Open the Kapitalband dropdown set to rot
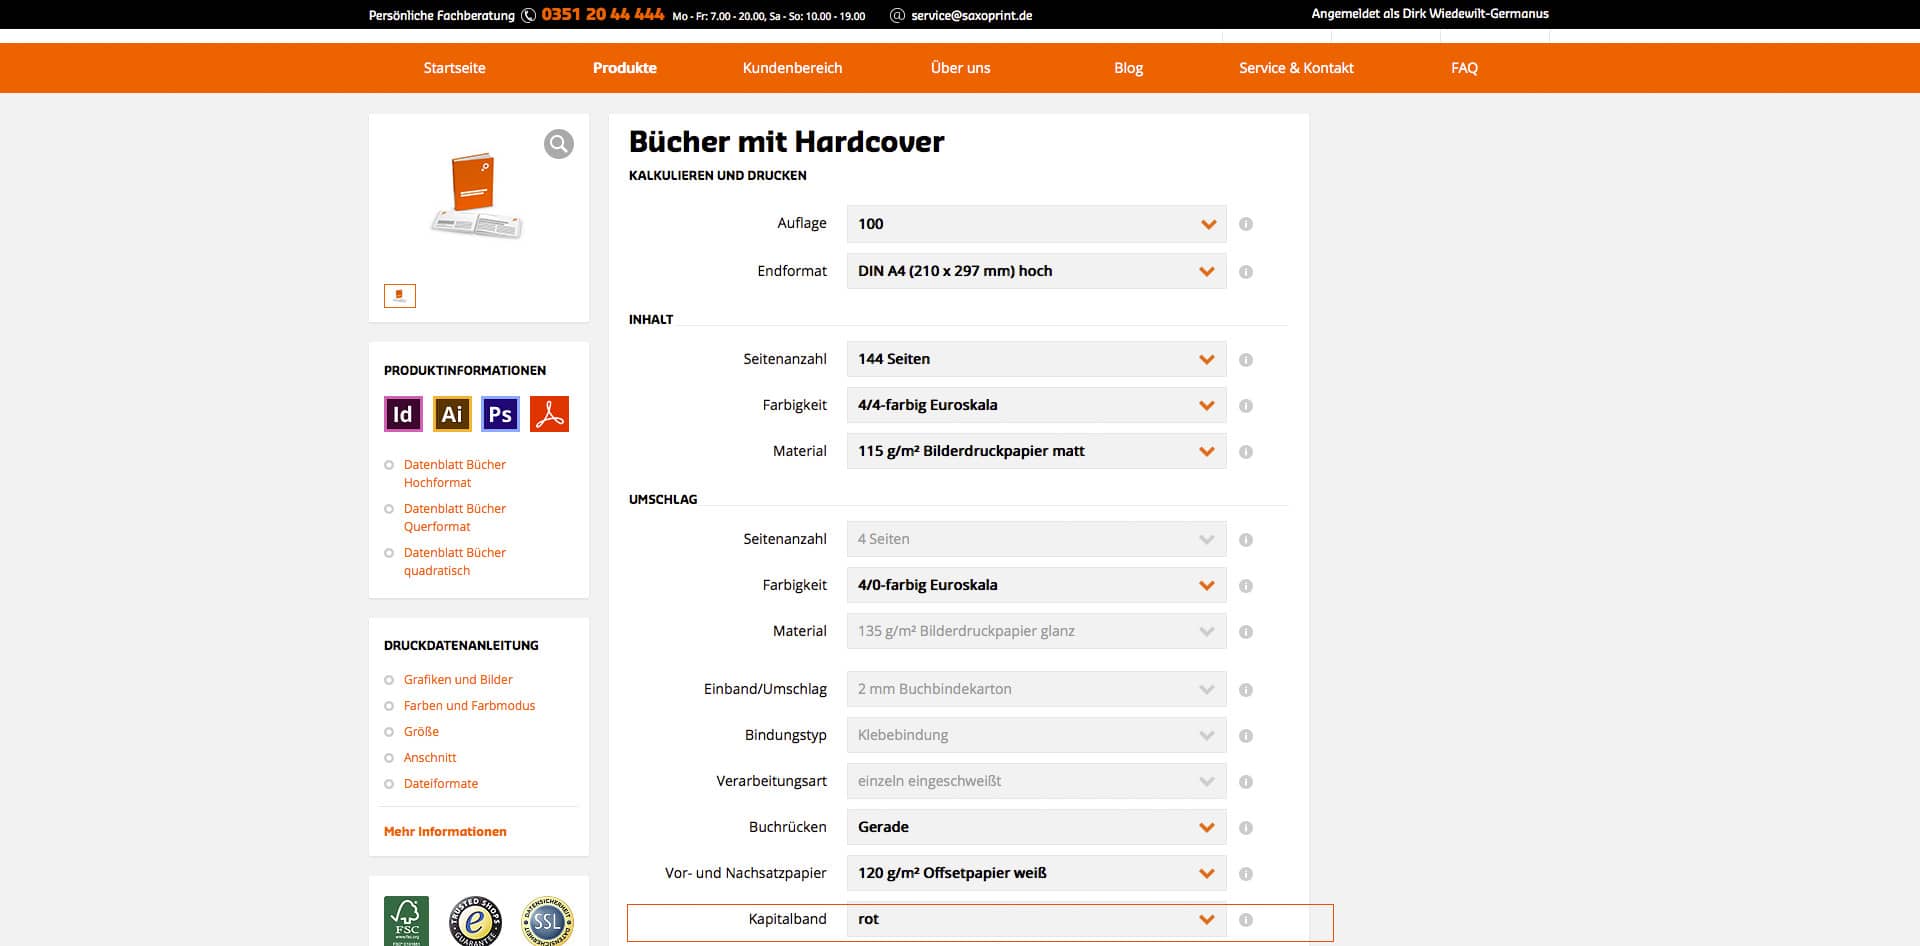 pos(1035,919)
